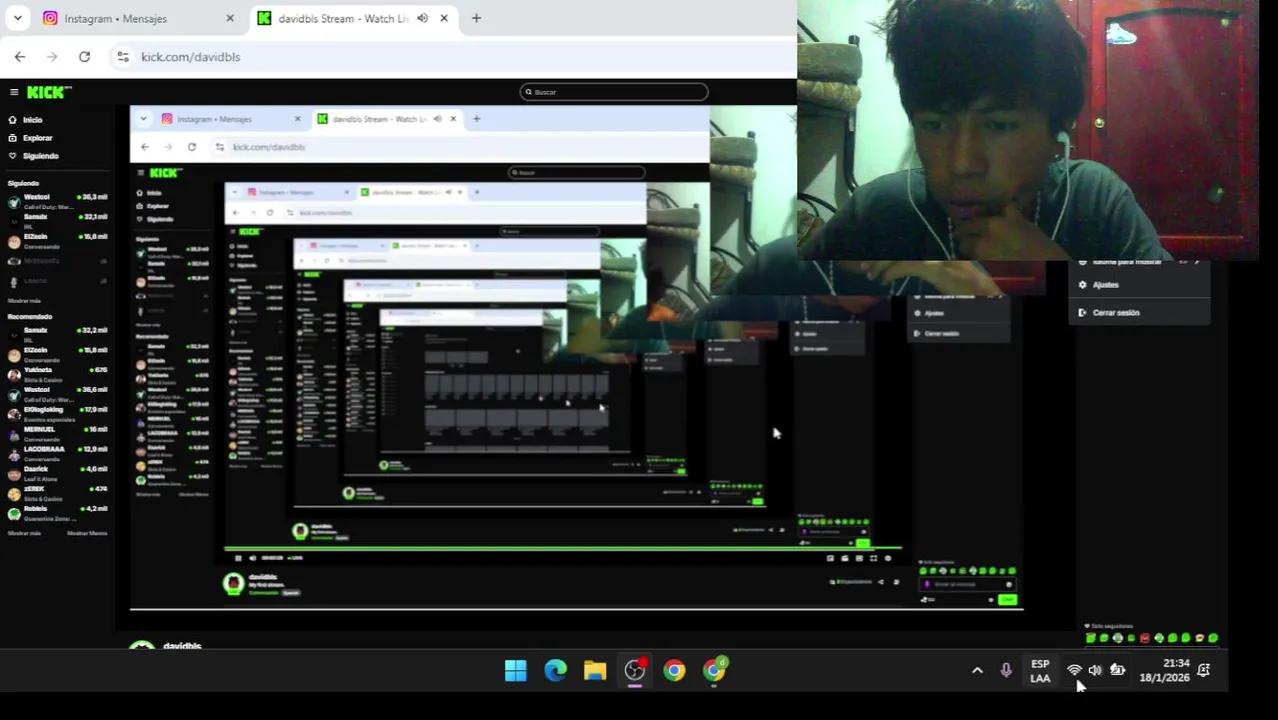Open Chrome with green 'd' profile badge

(x=715, y=671)
